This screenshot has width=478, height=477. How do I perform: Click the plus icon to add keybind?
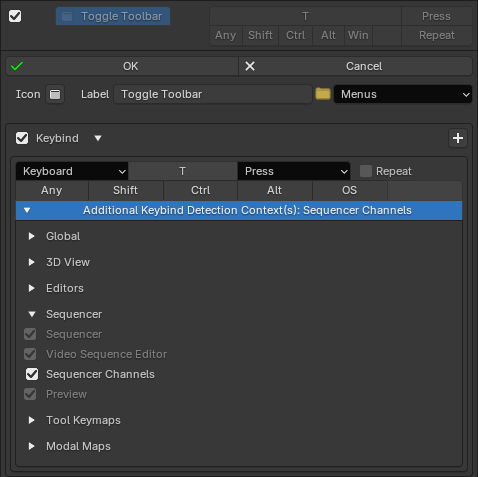(458, 138)
